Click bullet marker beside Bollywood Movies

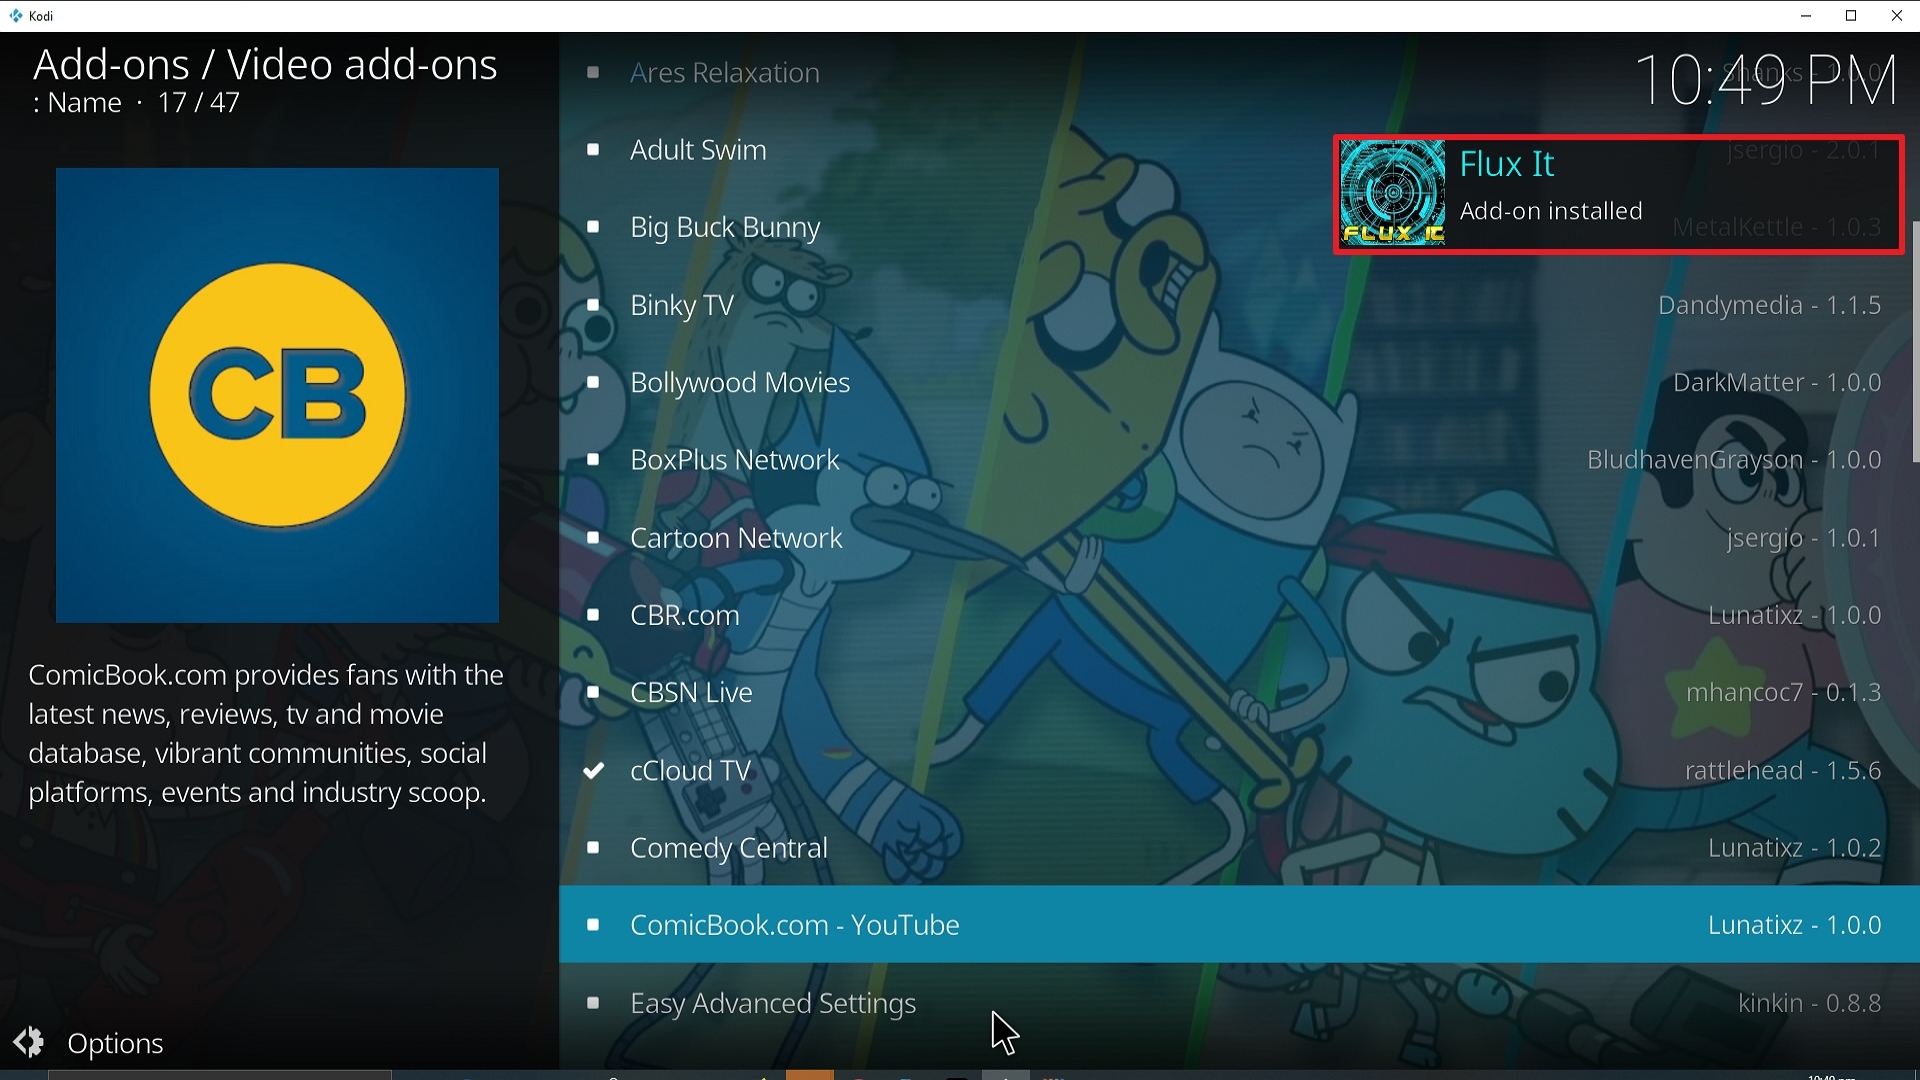point(594,383)
